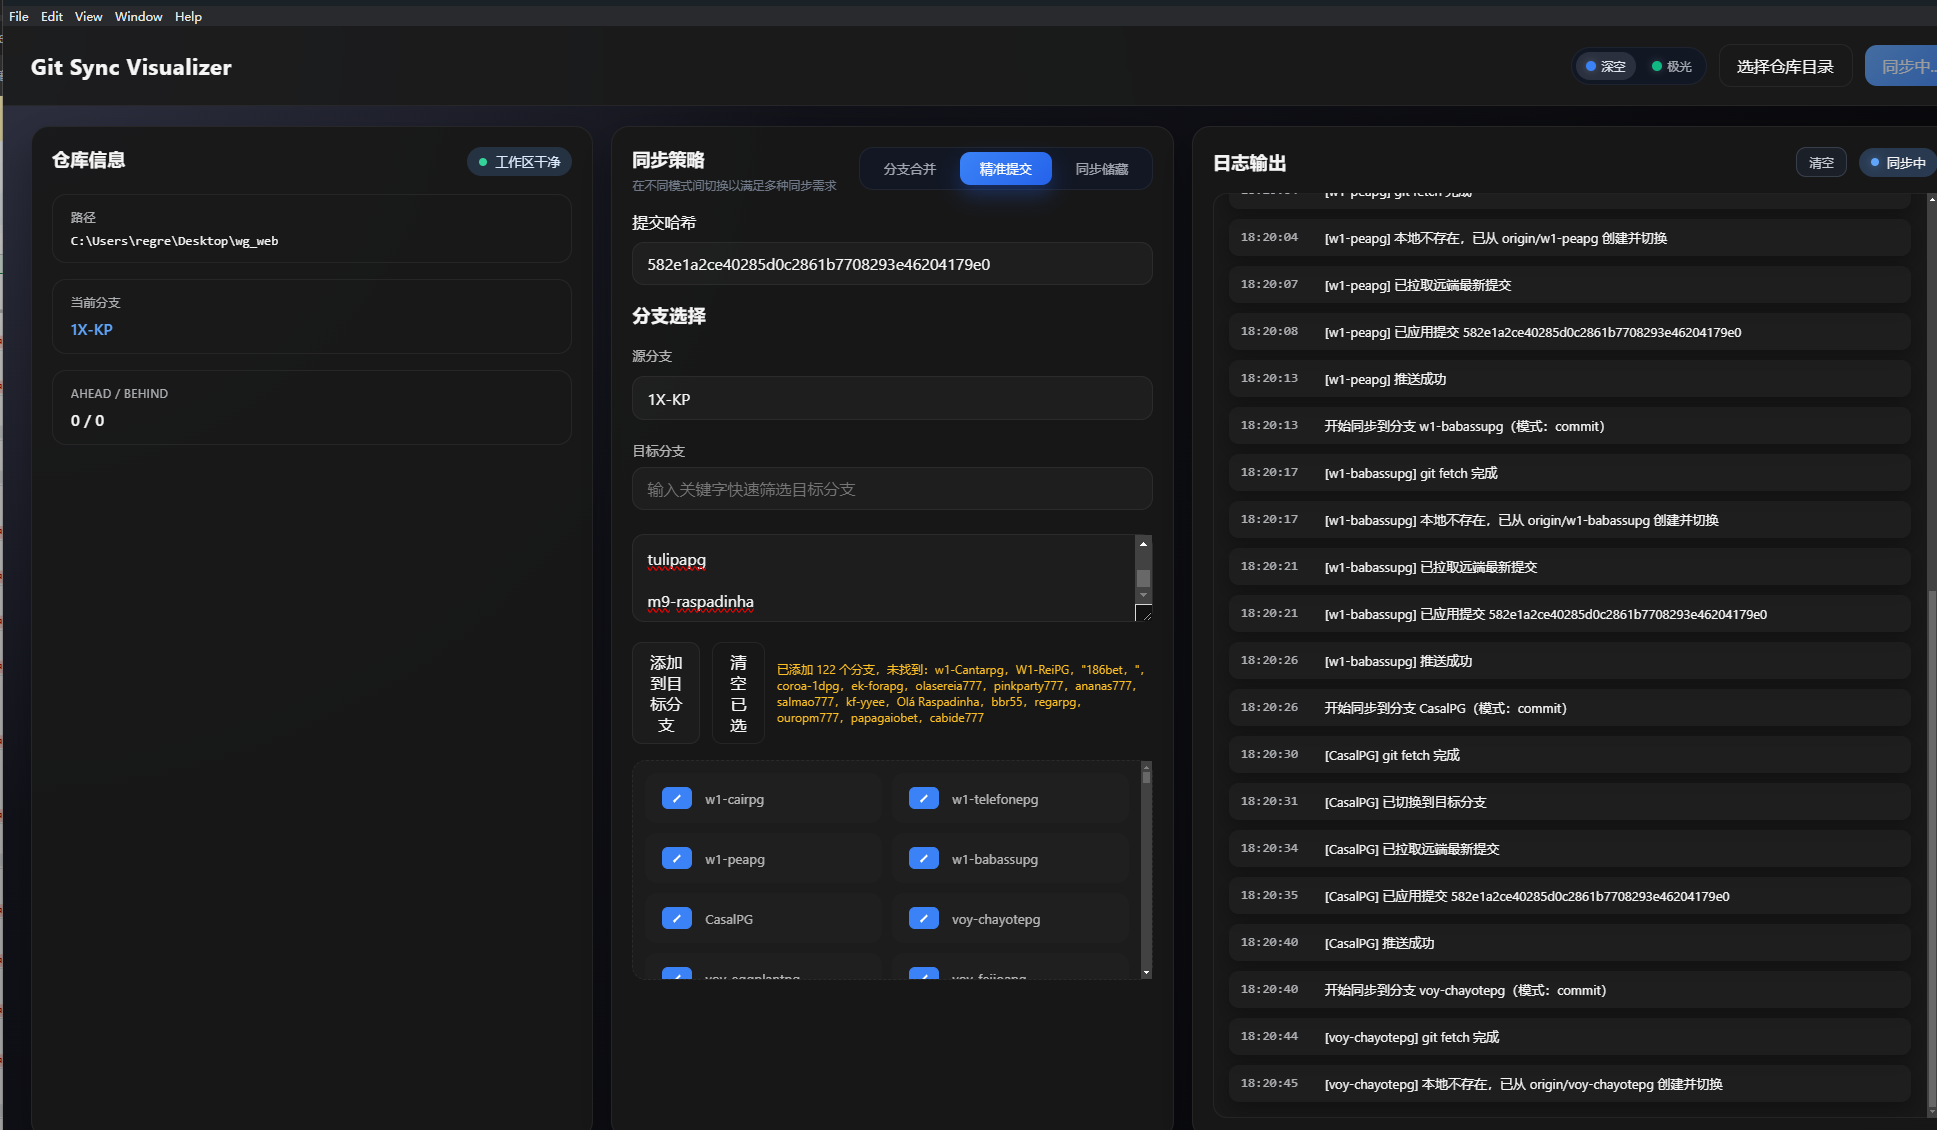
Task: Clear the log with 清空 button
Action: point(1821,163)
